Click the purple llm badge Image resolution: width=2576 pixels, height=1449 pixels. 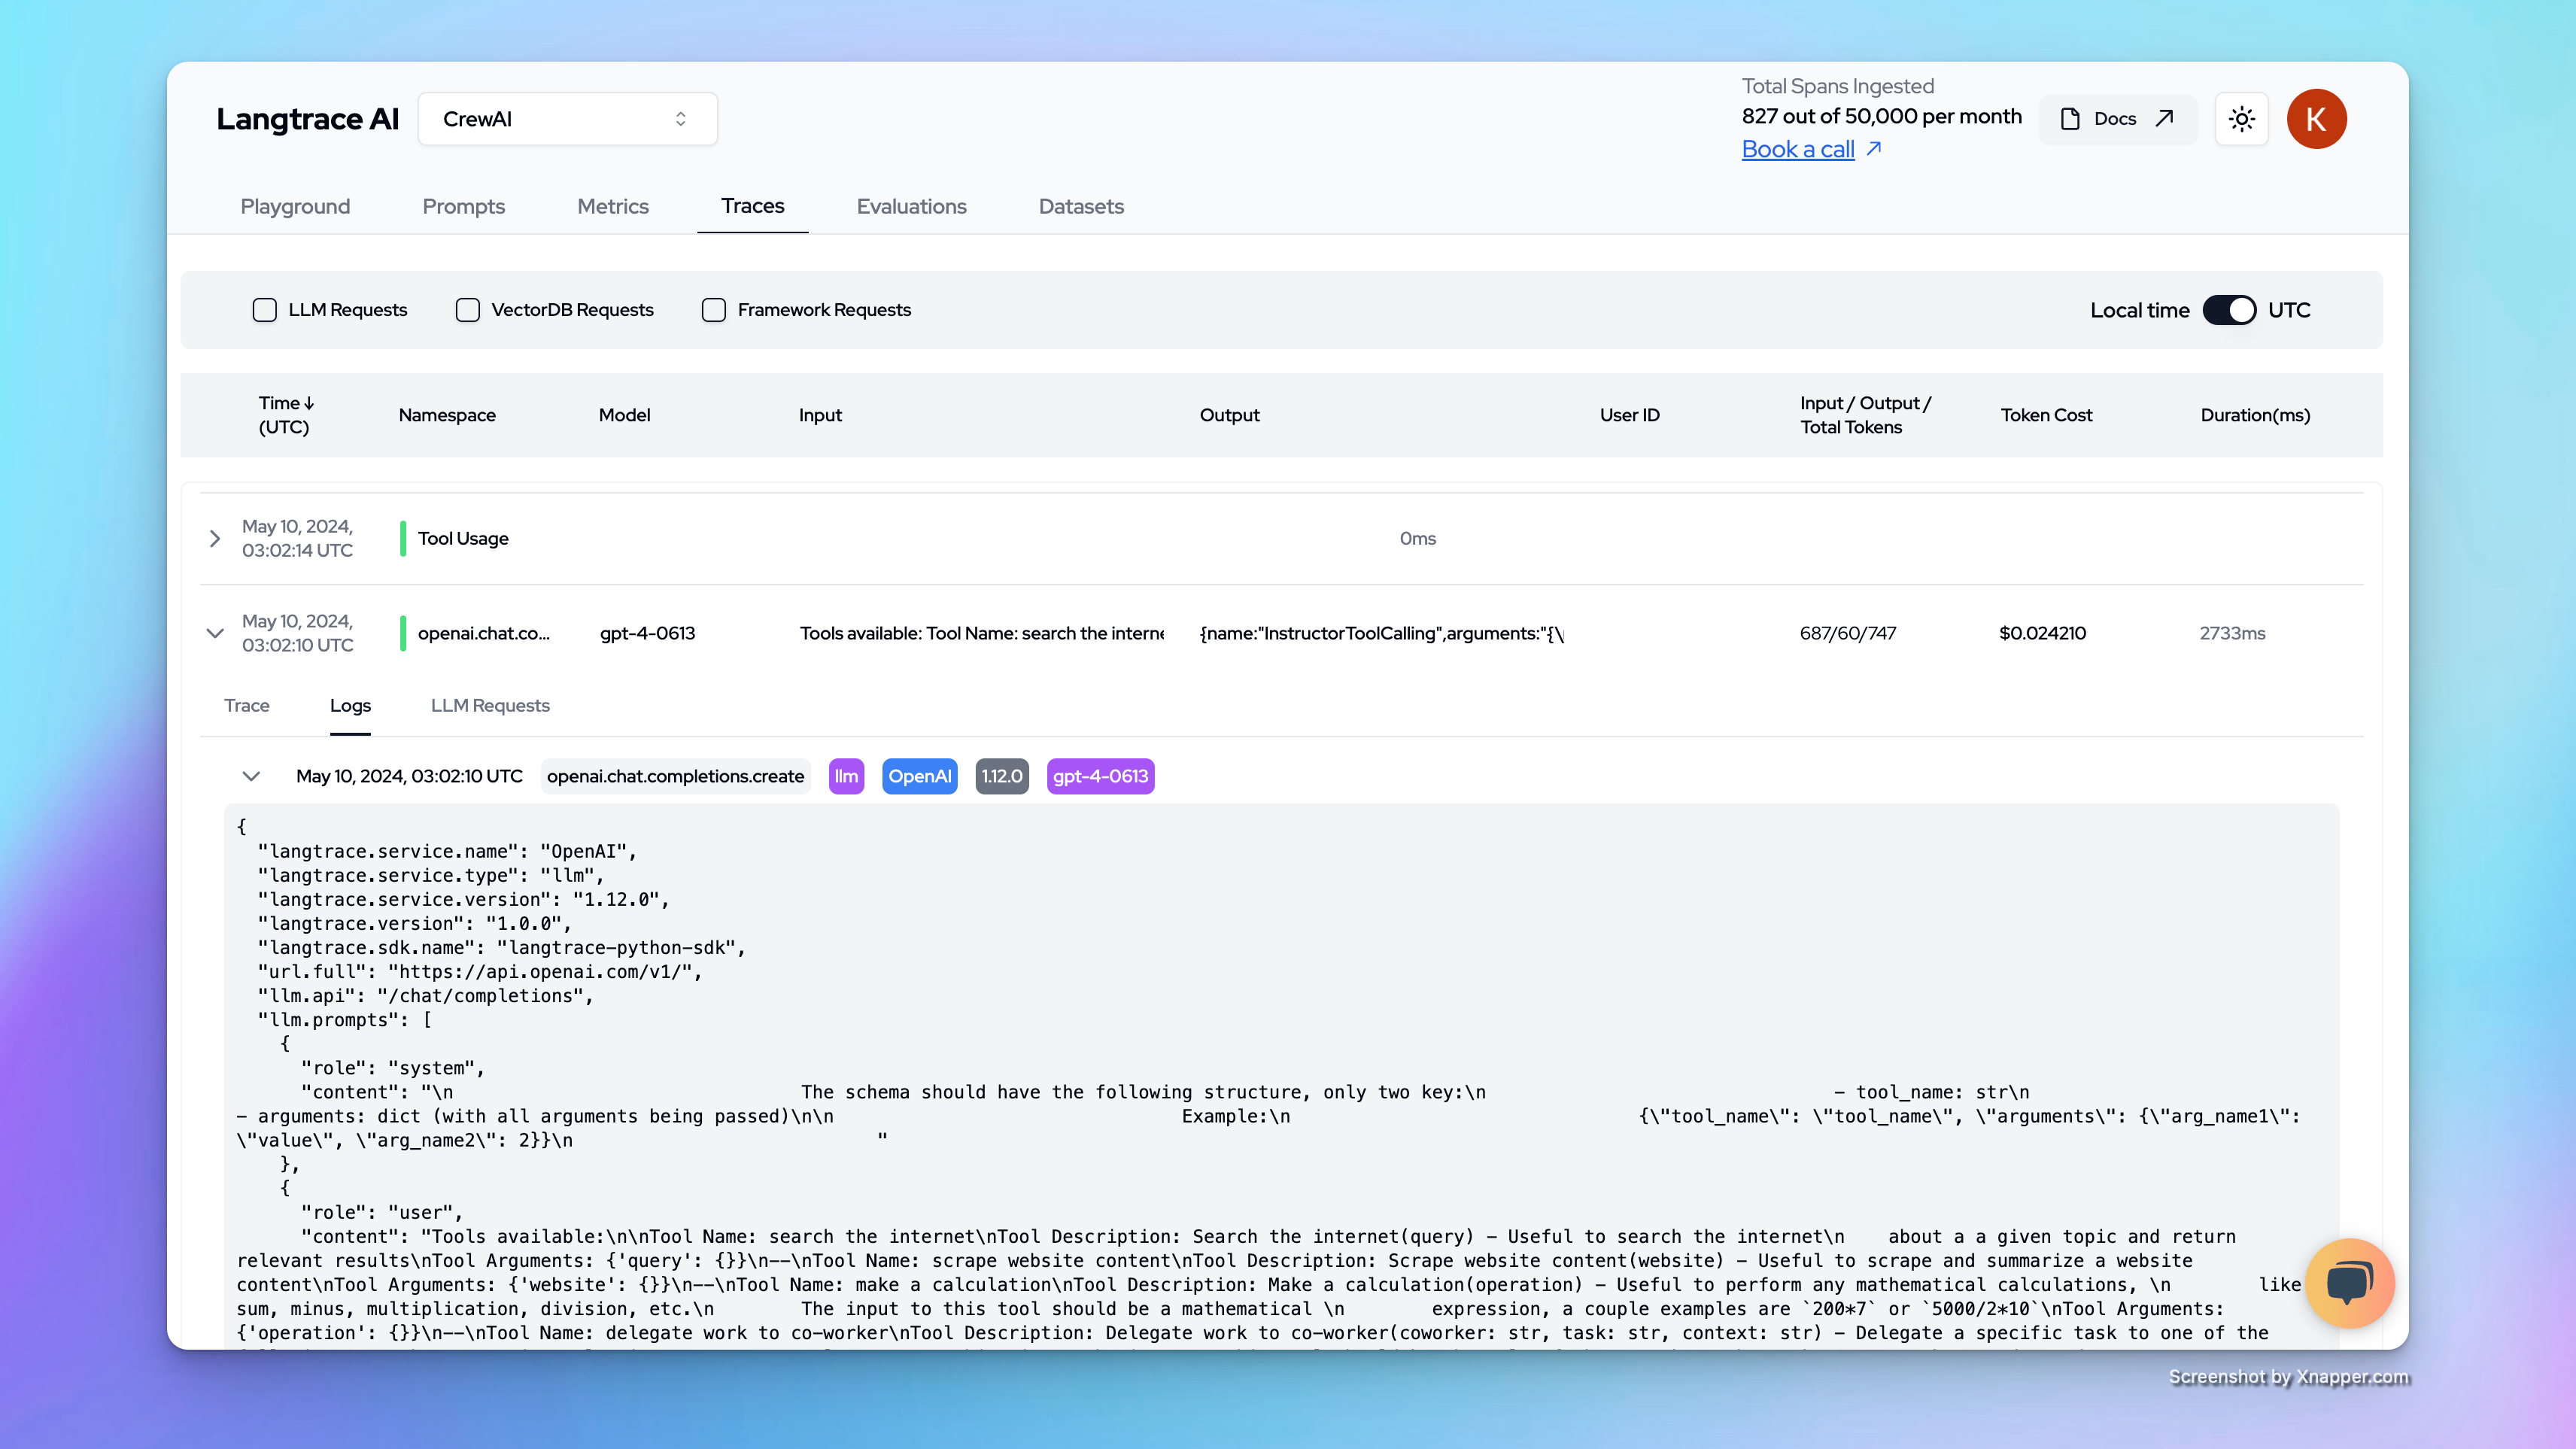(x=846, y=776)
